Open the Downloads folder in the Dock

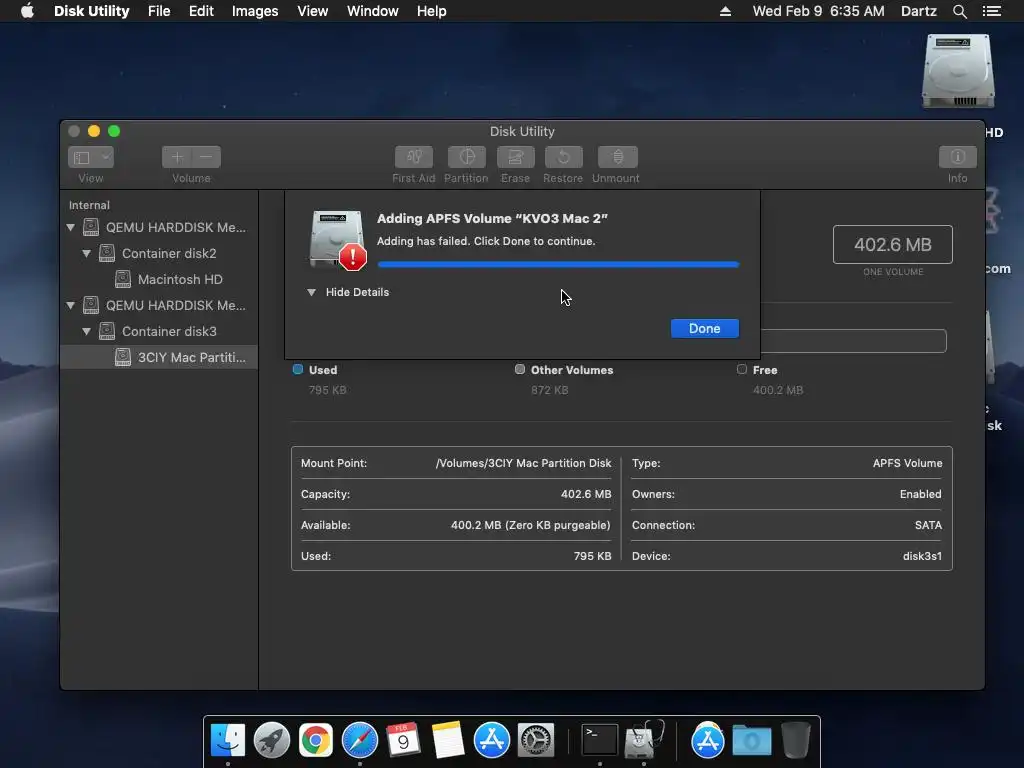coord(752,740)
